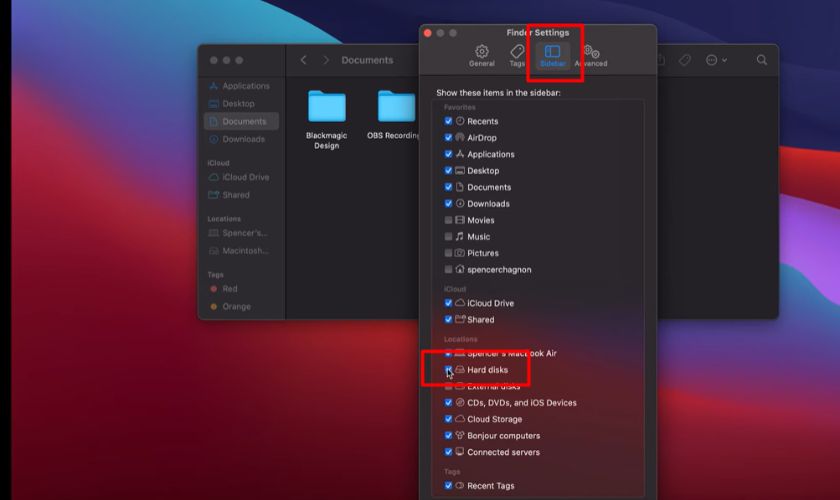Click the Connected servers monitor icon
The height and width of the screenshot is (500, 840).
click(460, 452)
